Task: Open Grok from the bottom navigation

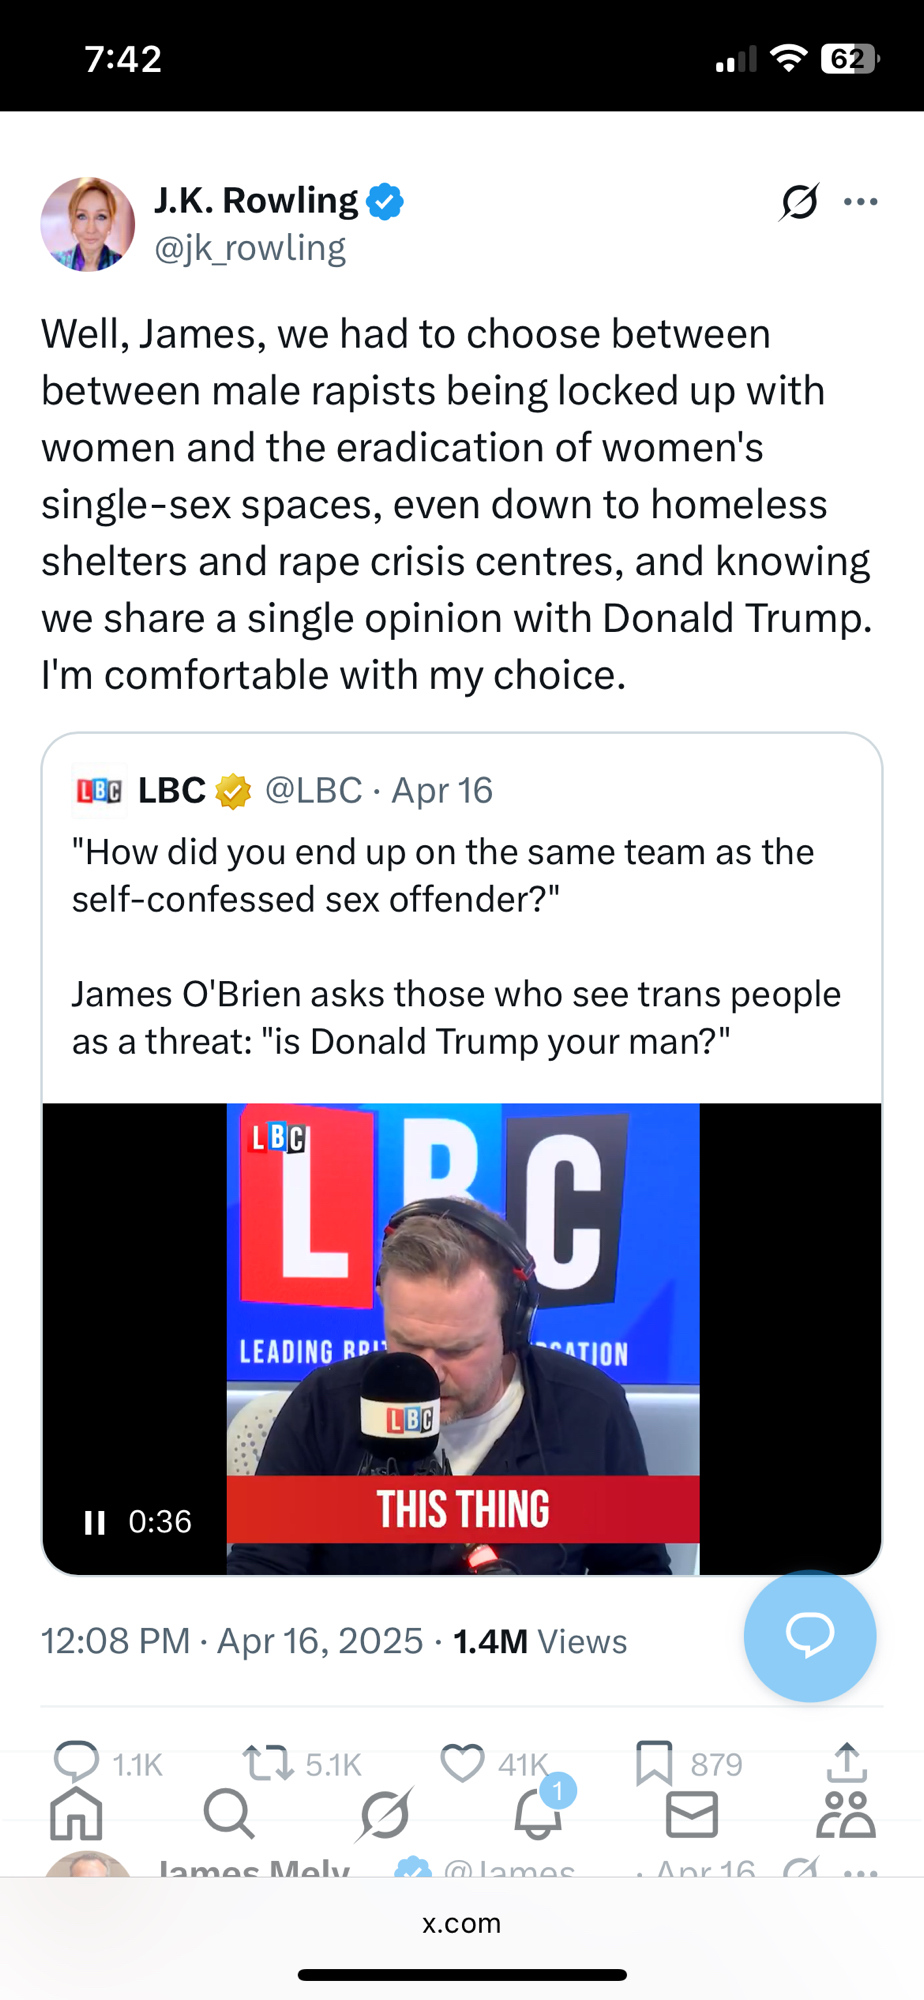Action: 384,1814
